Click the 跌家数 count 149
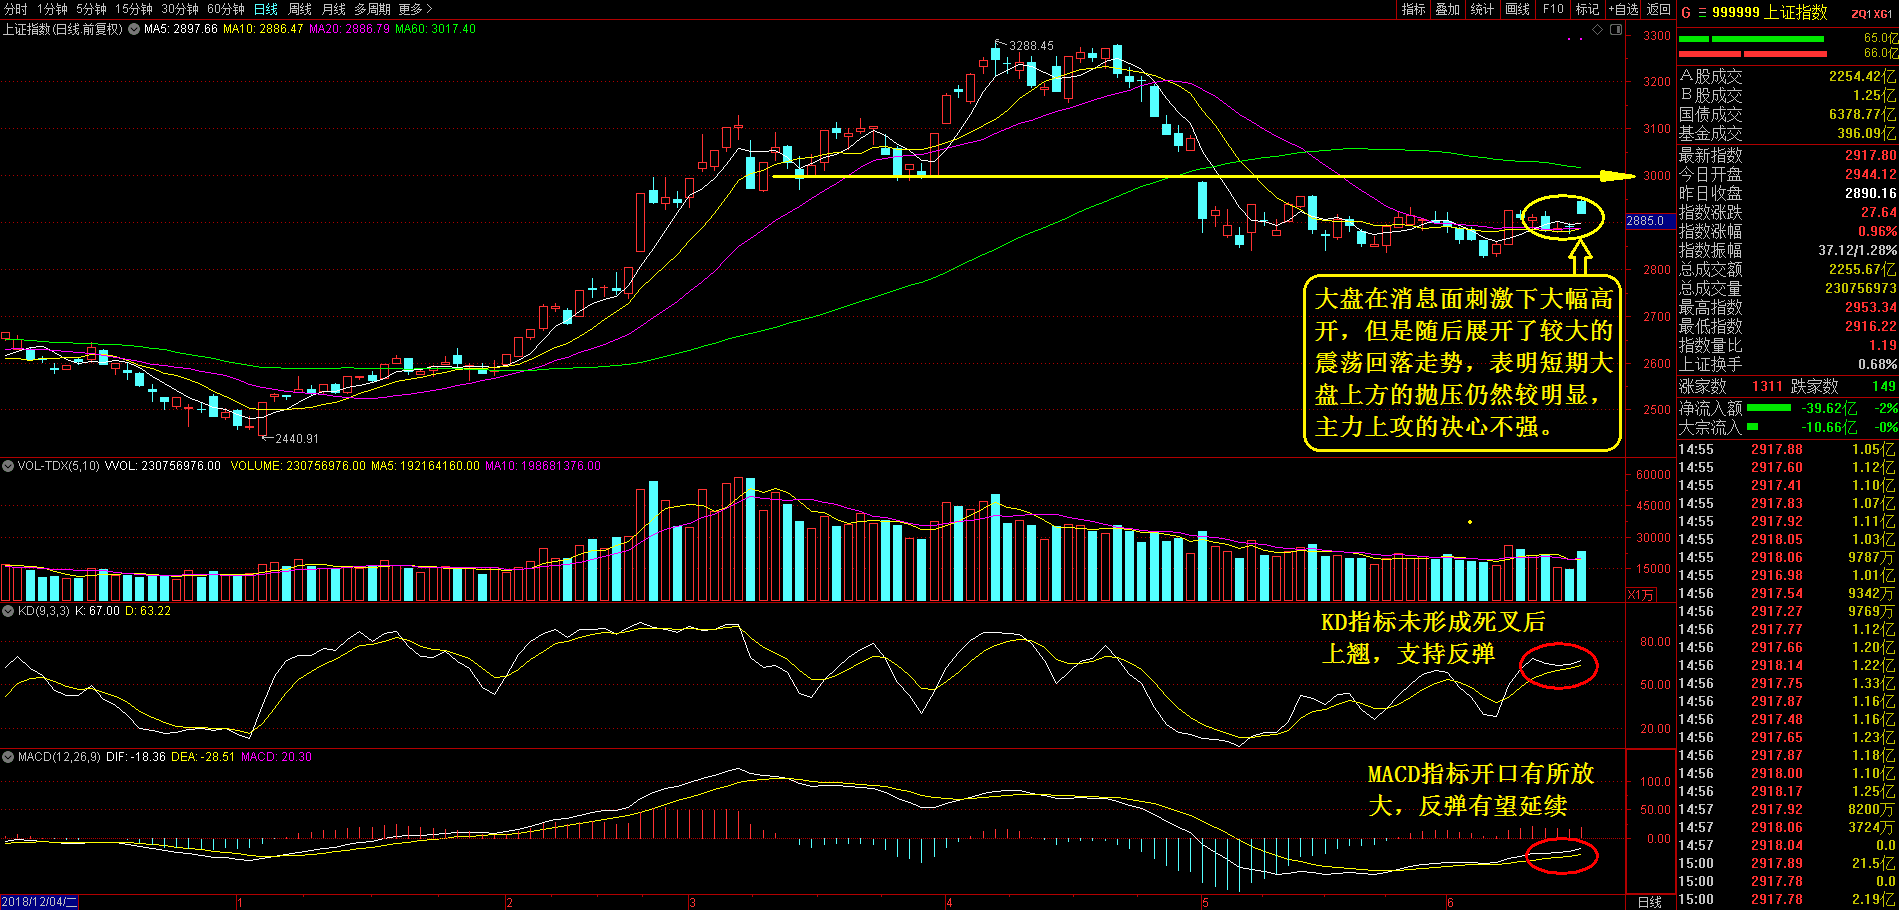Image resolution: width=1899 pixels, height=910 pixels. click(1884, 386)
